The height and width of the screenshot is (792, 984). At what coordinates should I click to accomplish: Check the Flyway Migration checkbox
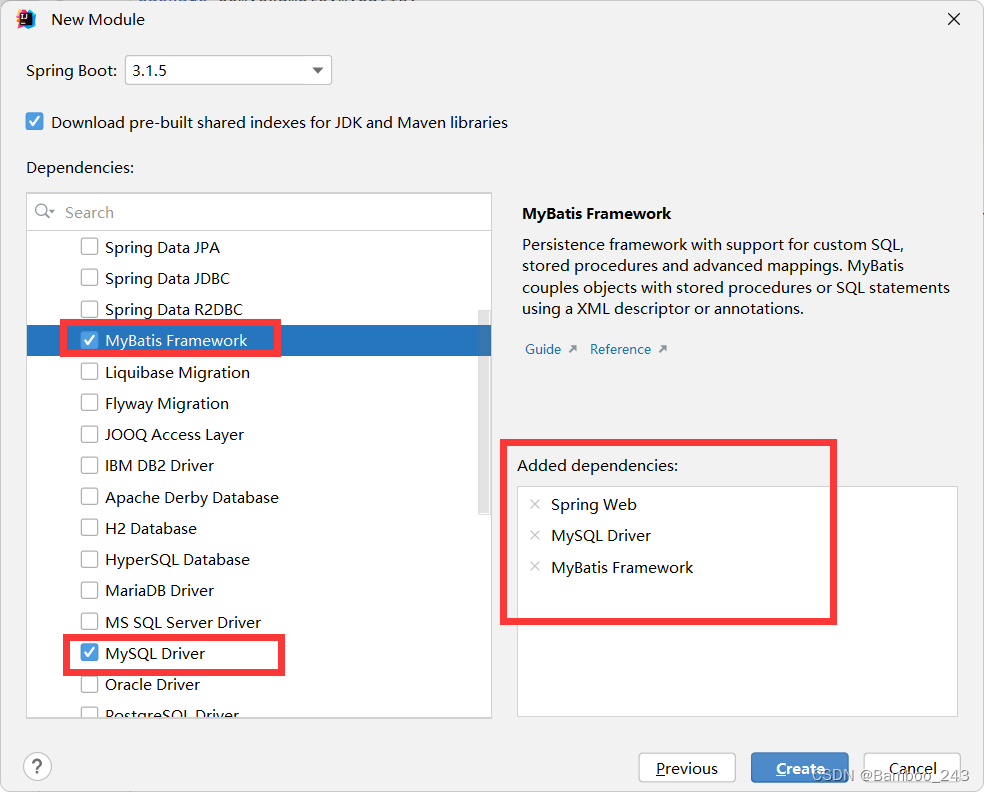(x=89, y=402)
